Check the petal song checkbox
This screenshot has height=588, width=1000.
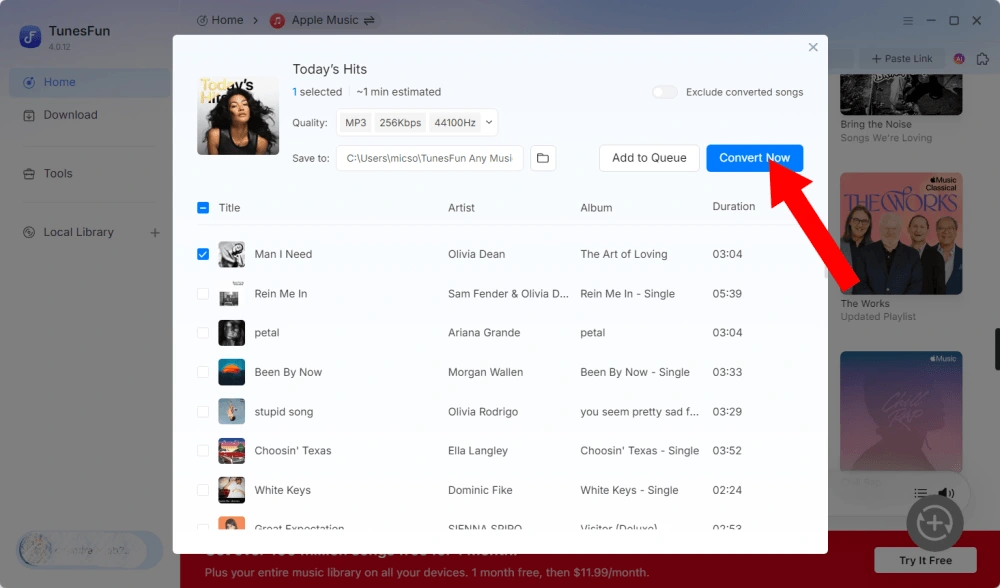(x=203, y=332)
